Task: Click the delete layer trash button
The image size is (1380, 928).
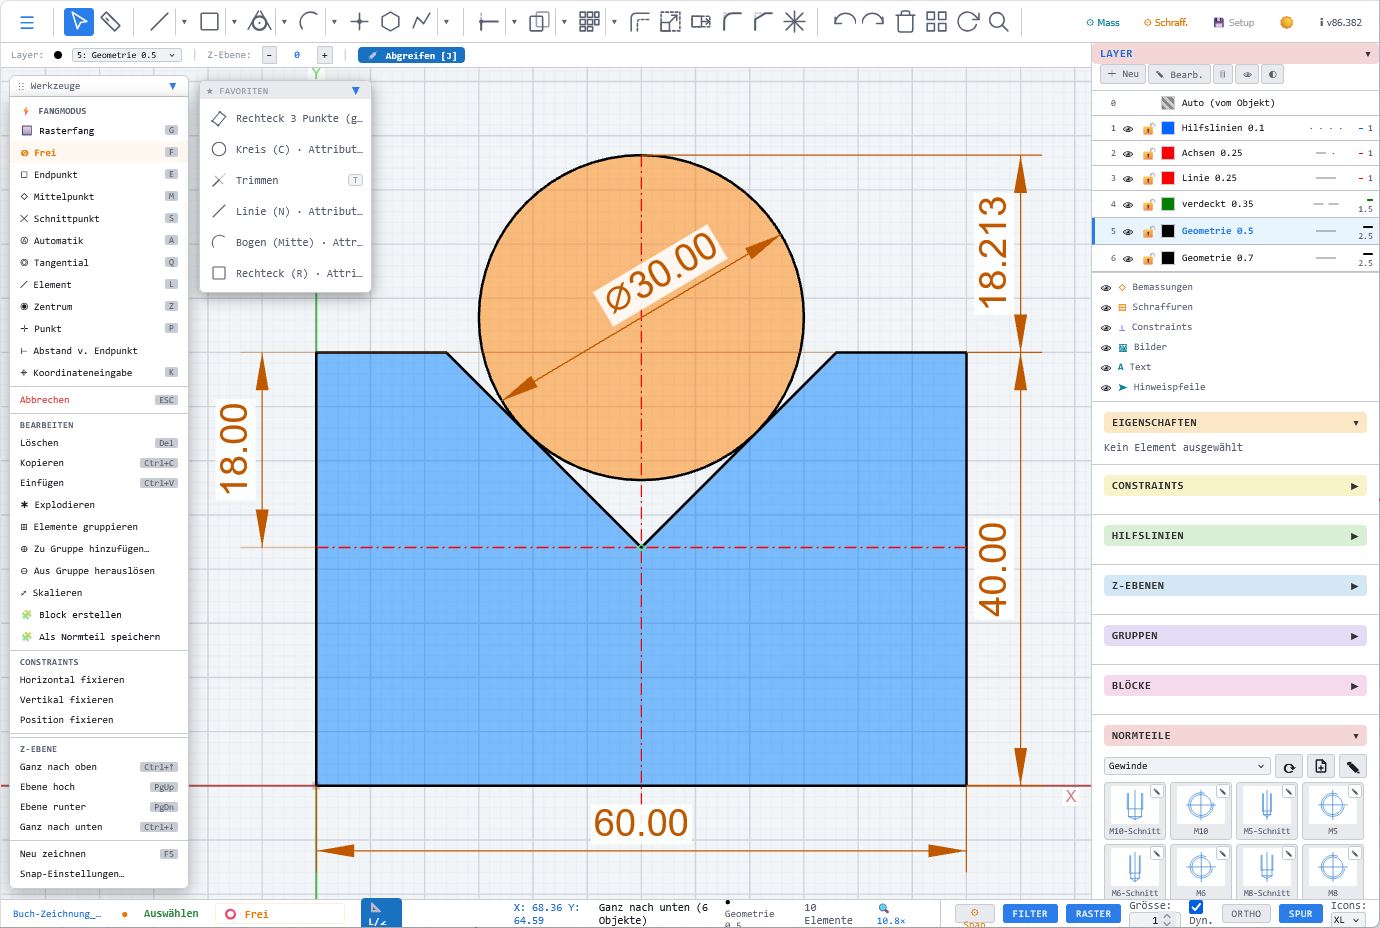Action: 1222,74
